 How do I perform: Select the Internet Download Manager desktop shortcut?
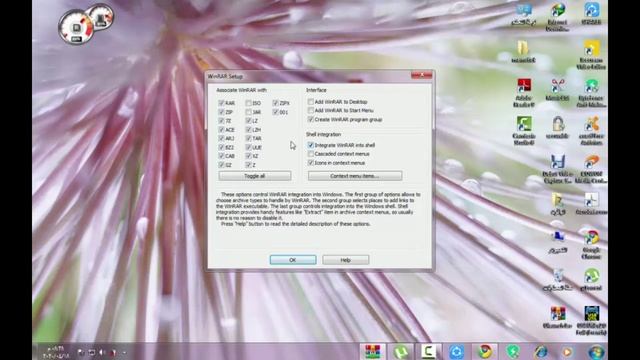click(558, 17)
